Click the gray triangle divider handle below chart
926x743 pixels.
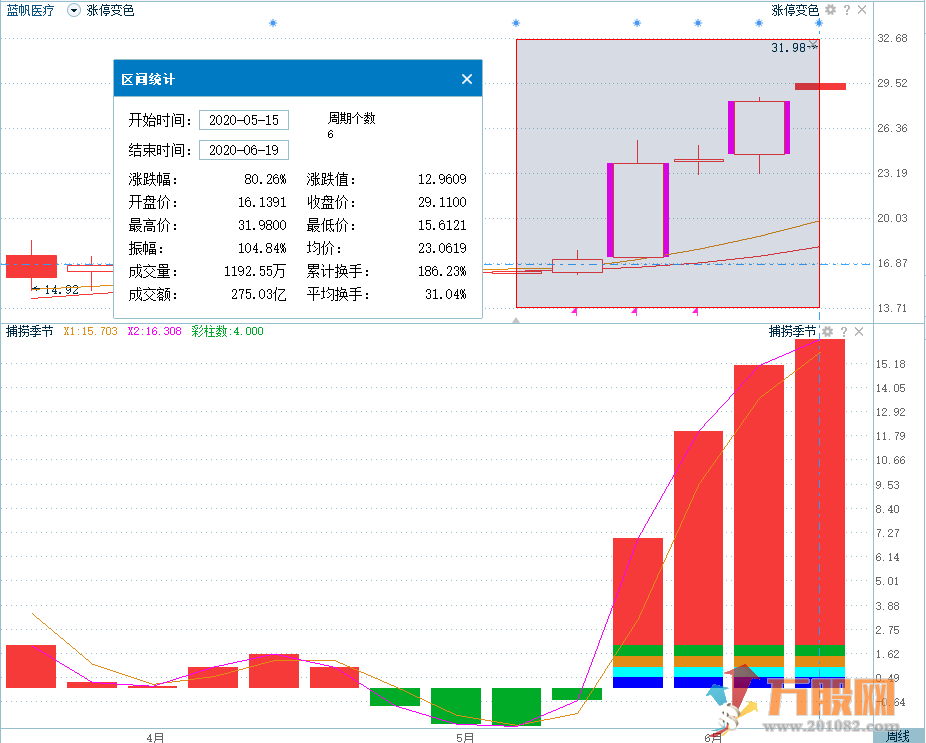coord(516,320)
